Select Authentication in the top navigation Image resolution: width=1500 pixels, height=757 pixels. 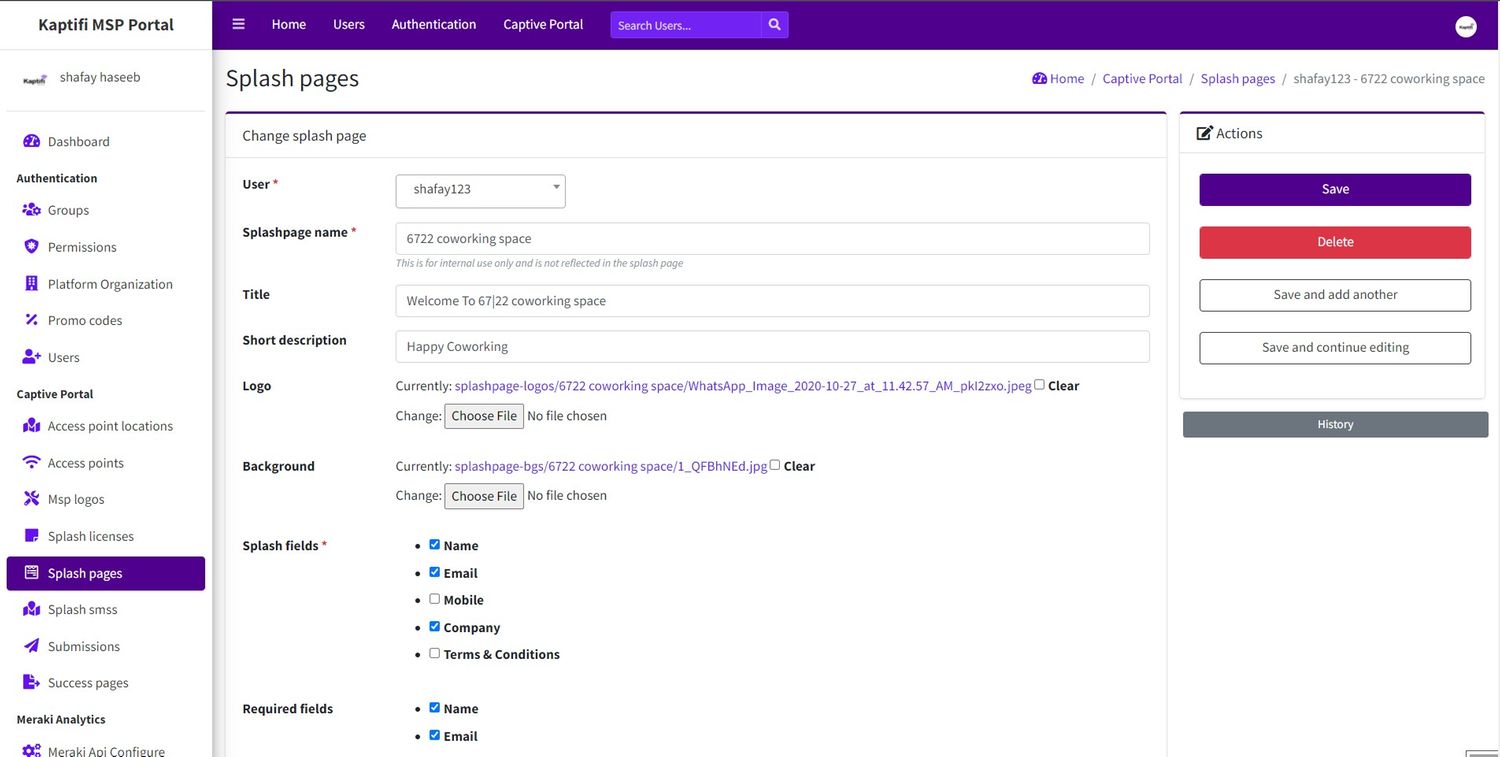(433, 24)
